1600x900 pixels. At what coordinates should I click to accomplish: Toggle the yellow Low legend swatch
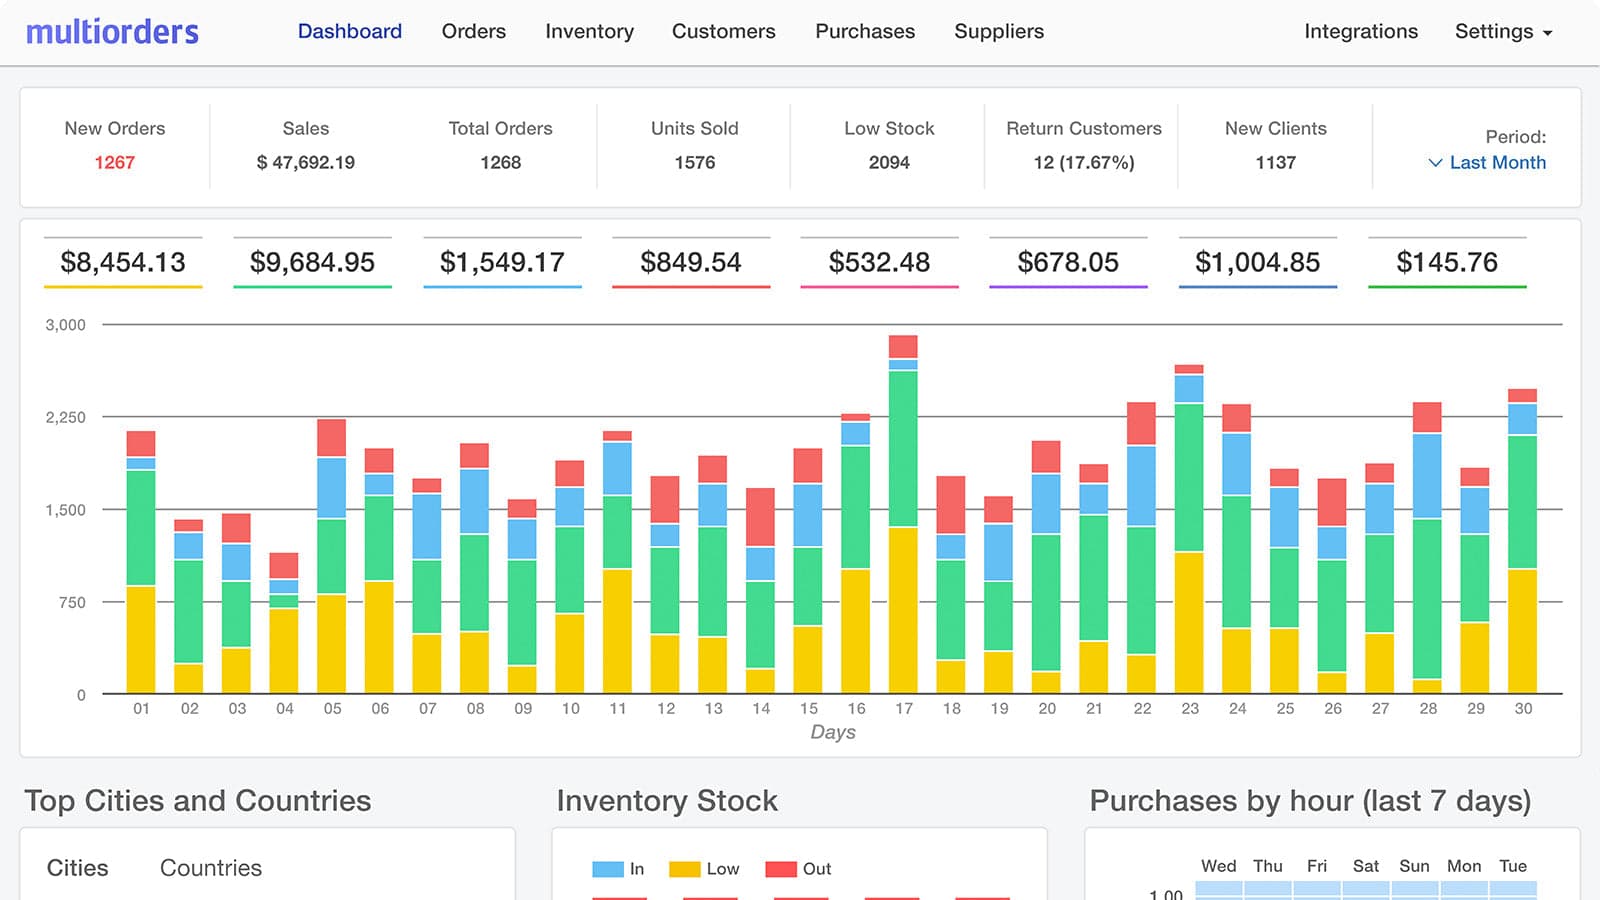pyautogui.click(x=685, y=869)
